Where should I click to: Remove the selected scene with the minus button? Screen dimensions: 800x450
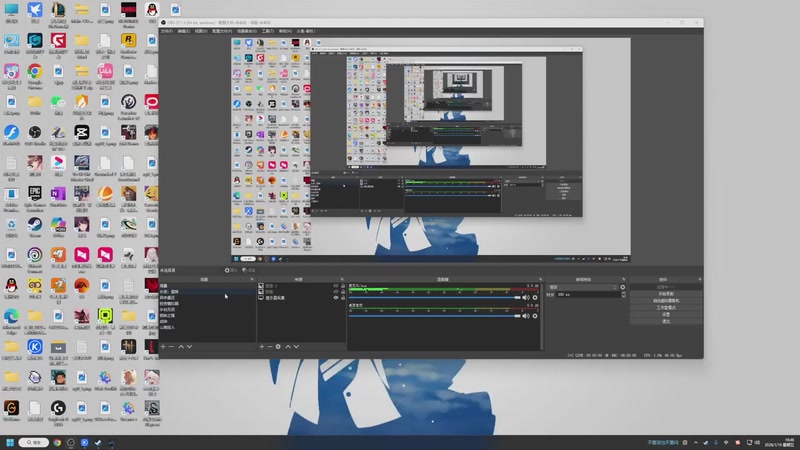point(171,346)
